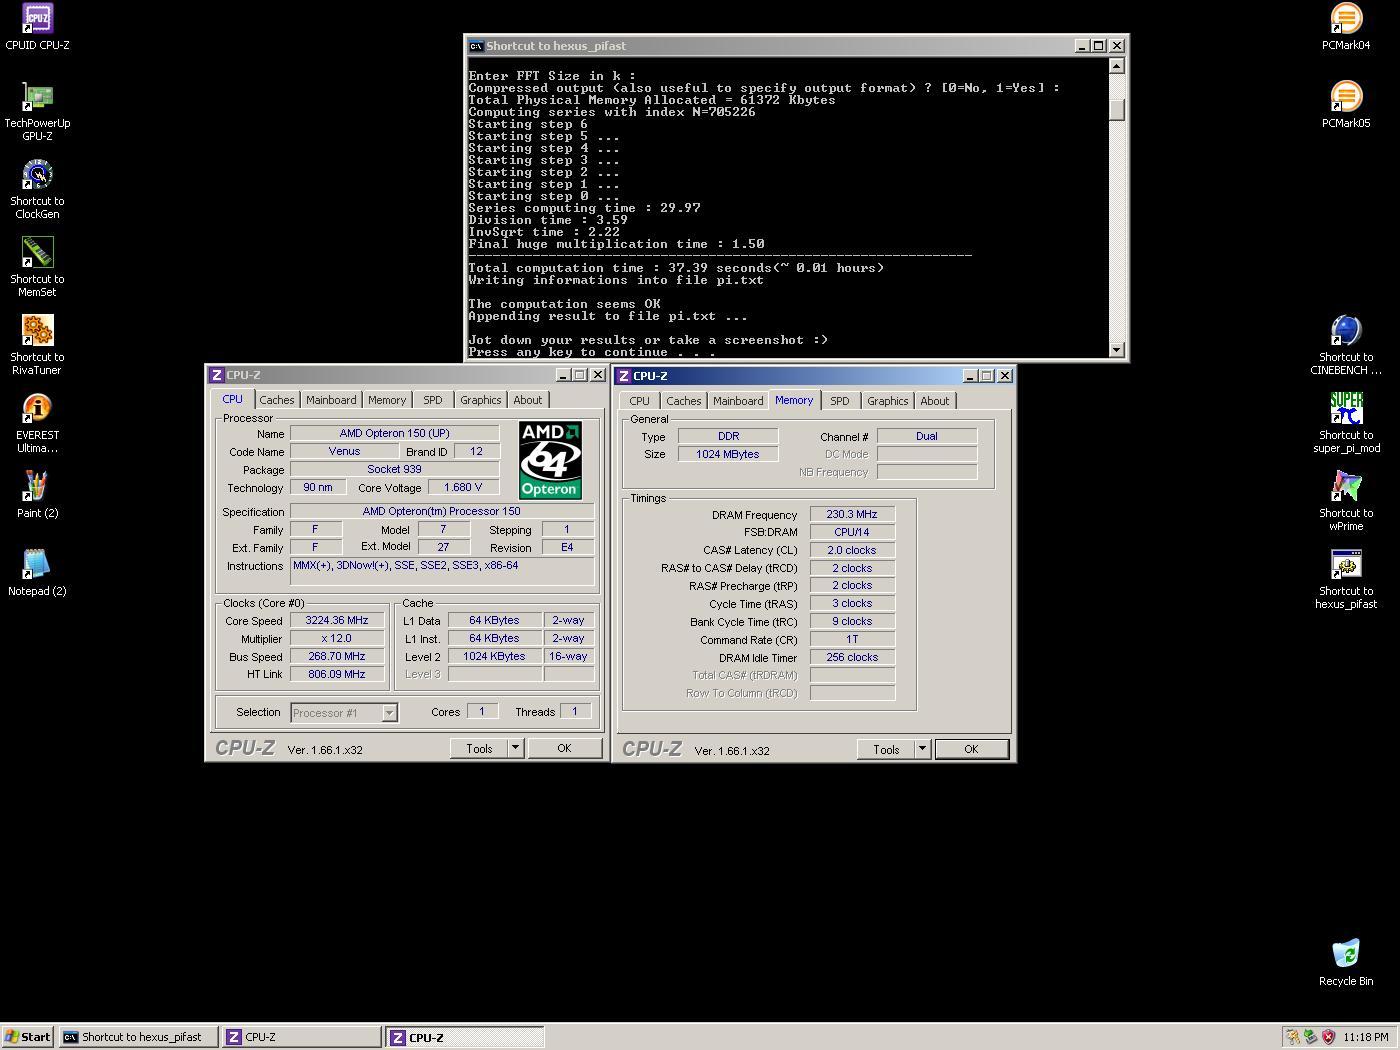Click console scrollbar up arrow
This screenshot has height=1050, width=1400.
pos(1117,66)
